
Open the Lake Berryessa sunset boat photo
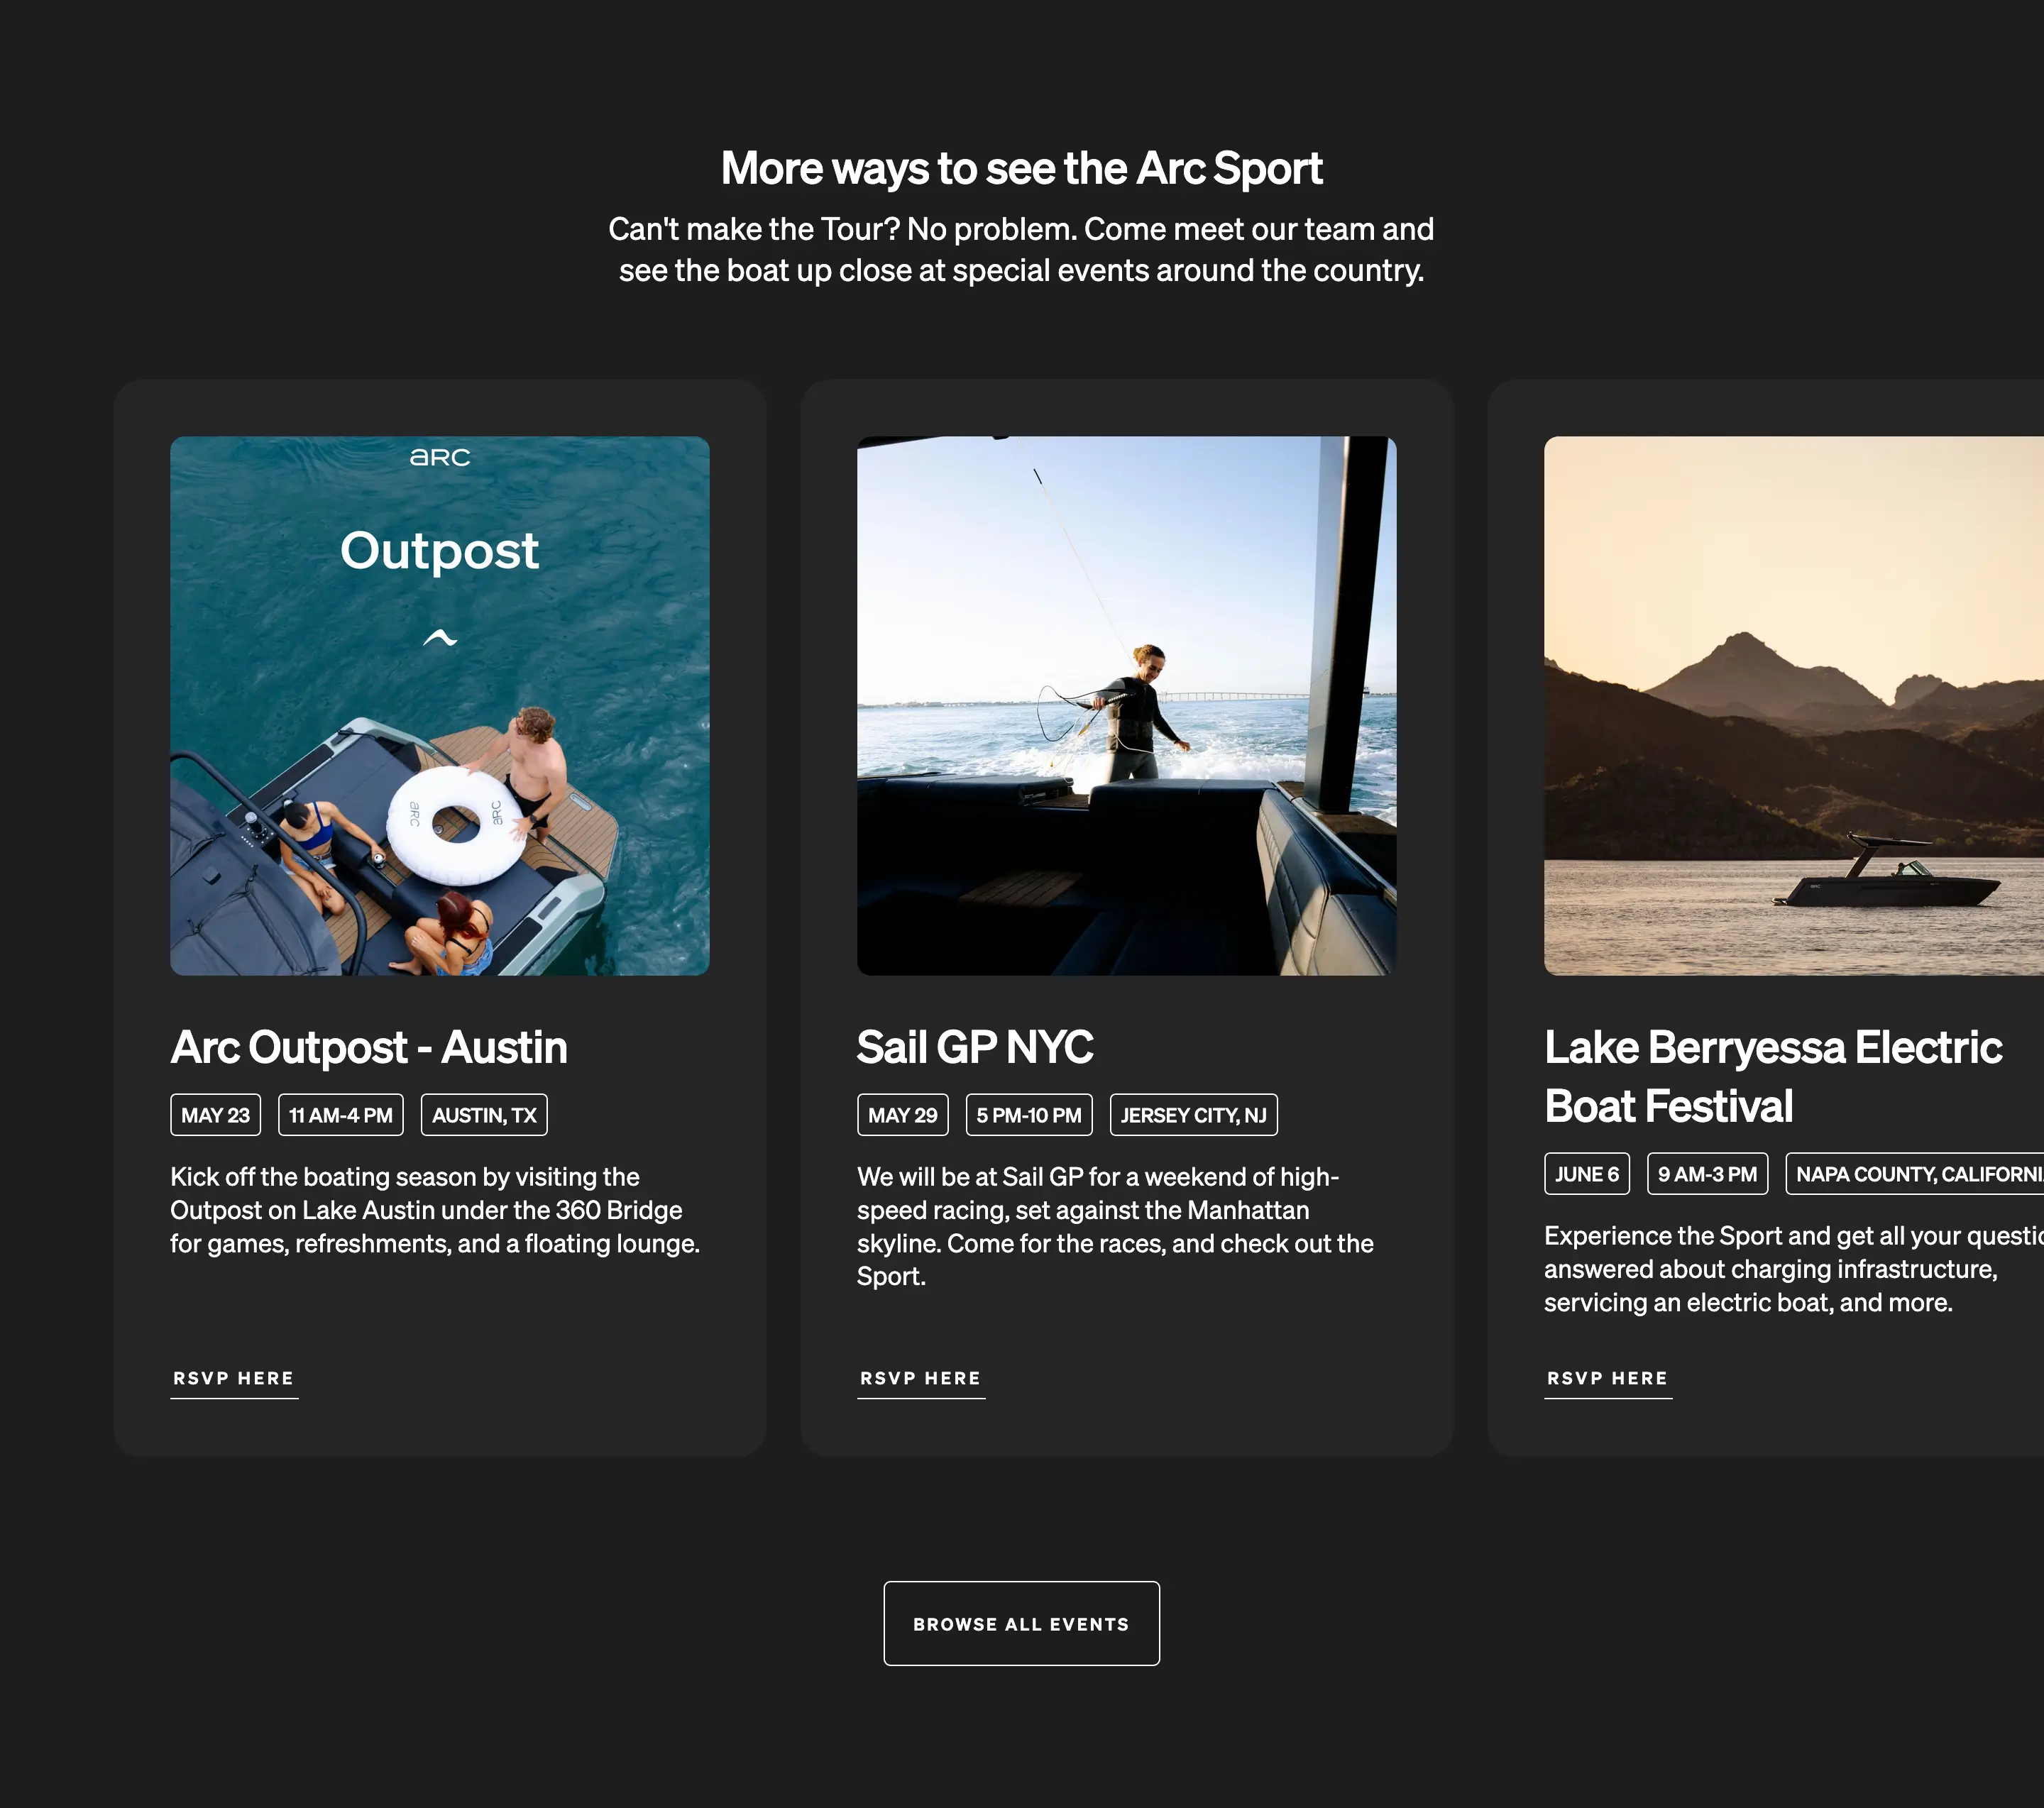coord(1794,705)
